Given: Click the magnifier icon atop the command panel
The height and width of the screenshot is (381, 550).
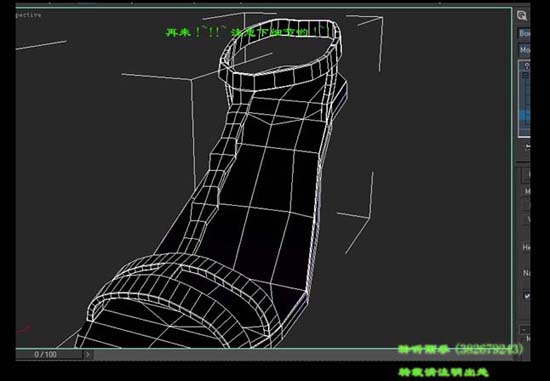Looking at the screenshot, I should tap(522, 15).
